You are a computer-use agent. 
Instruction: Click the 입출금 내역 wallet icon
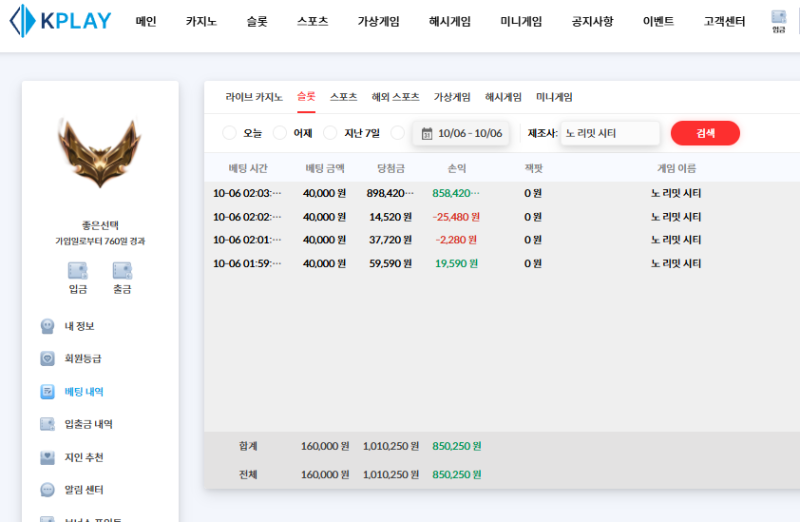tap(47, 424)
